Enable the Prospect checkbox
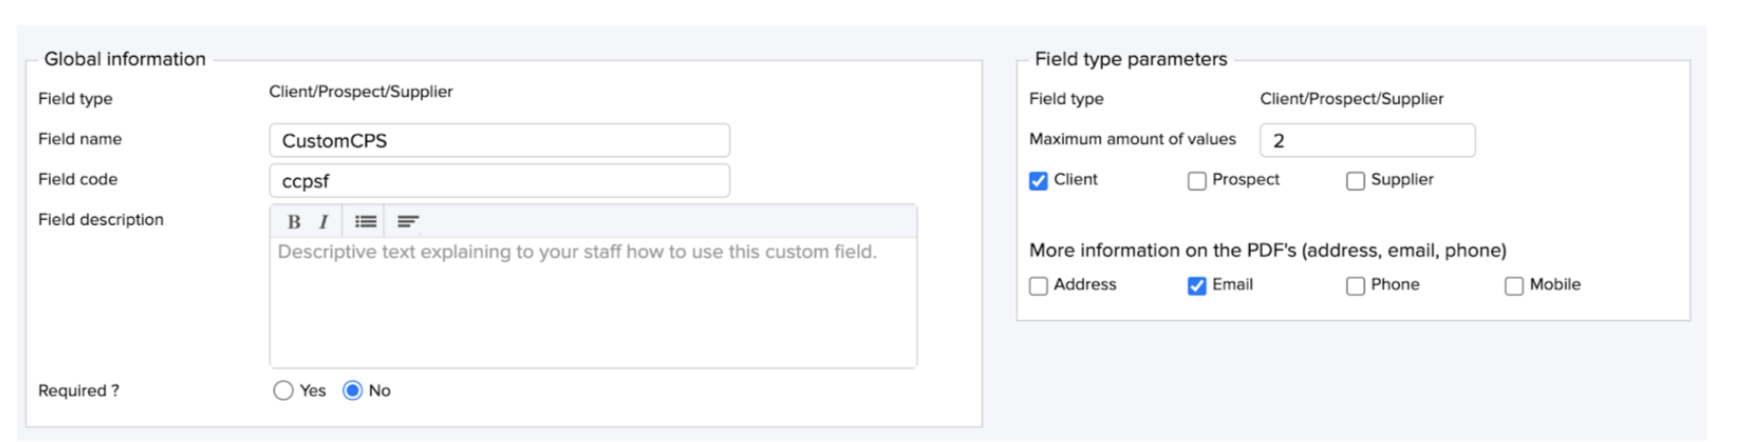Viewport: 1738px width, 442px height. 1196,181
